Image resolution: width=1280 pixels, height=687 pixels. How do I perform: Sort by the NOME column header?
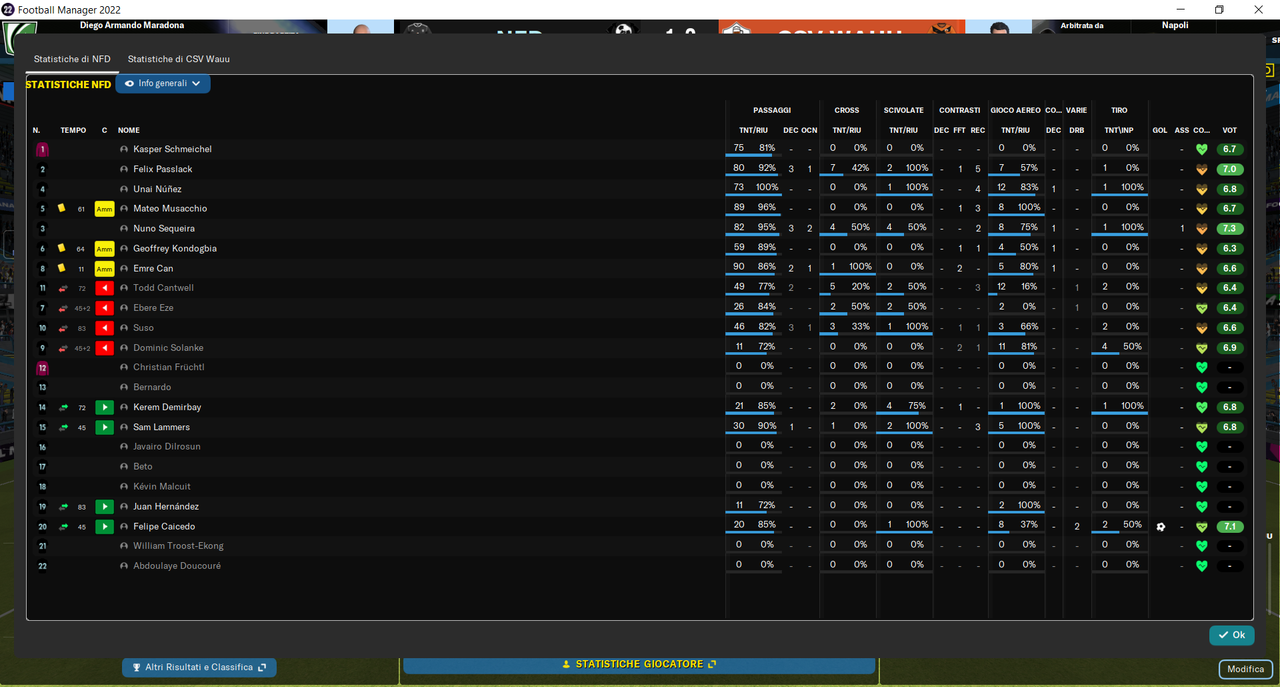[129, 130]
